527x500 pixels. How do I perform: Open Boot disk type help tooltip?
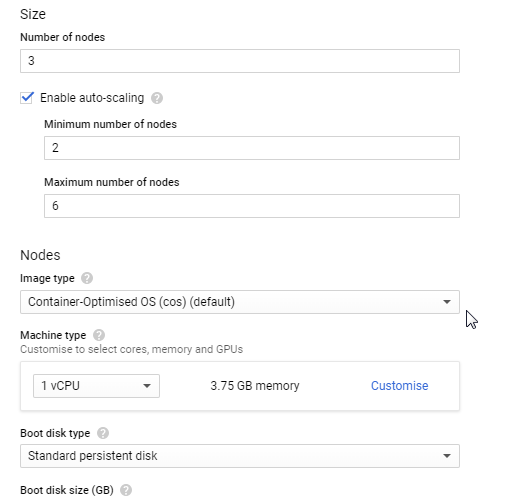[x=103, y=433]
